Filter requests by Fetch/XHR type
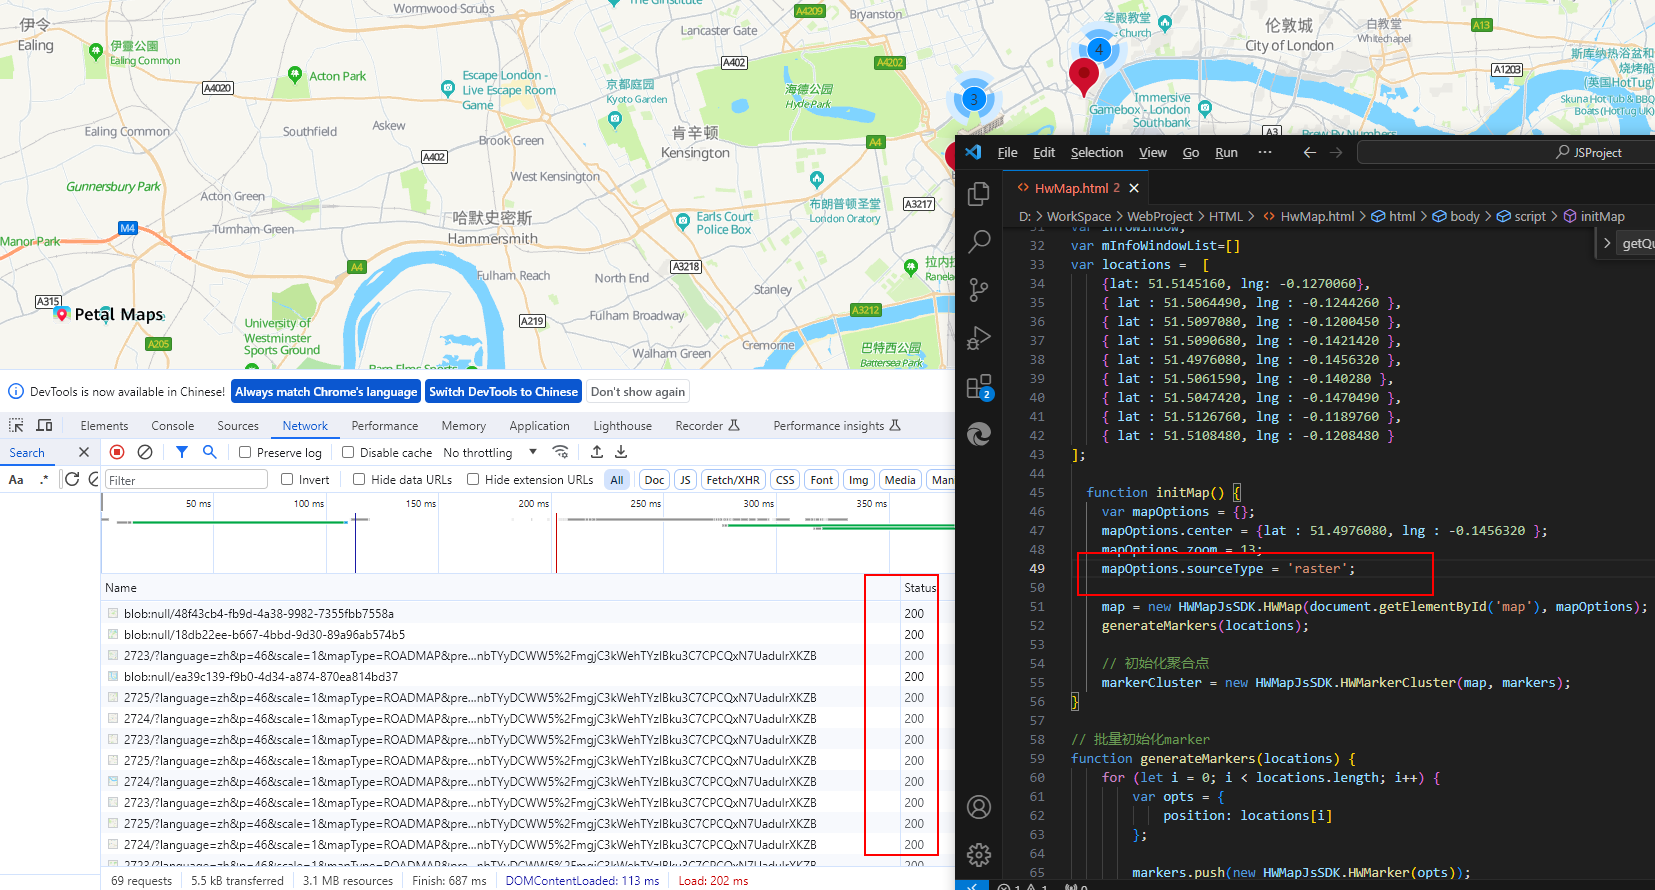 tap(733, 480)
